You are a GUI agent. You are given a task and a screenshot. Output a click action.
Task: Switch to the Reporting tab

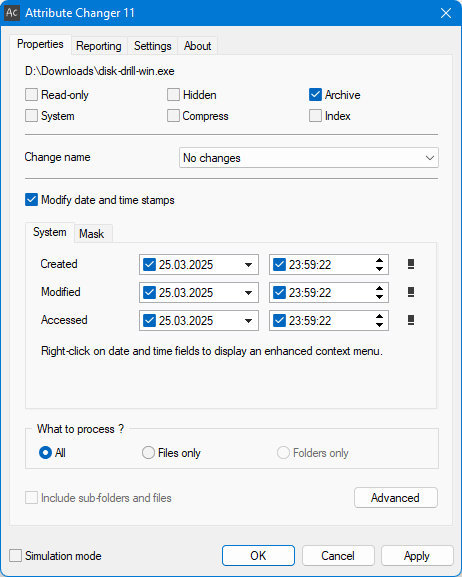pos(99,46)
